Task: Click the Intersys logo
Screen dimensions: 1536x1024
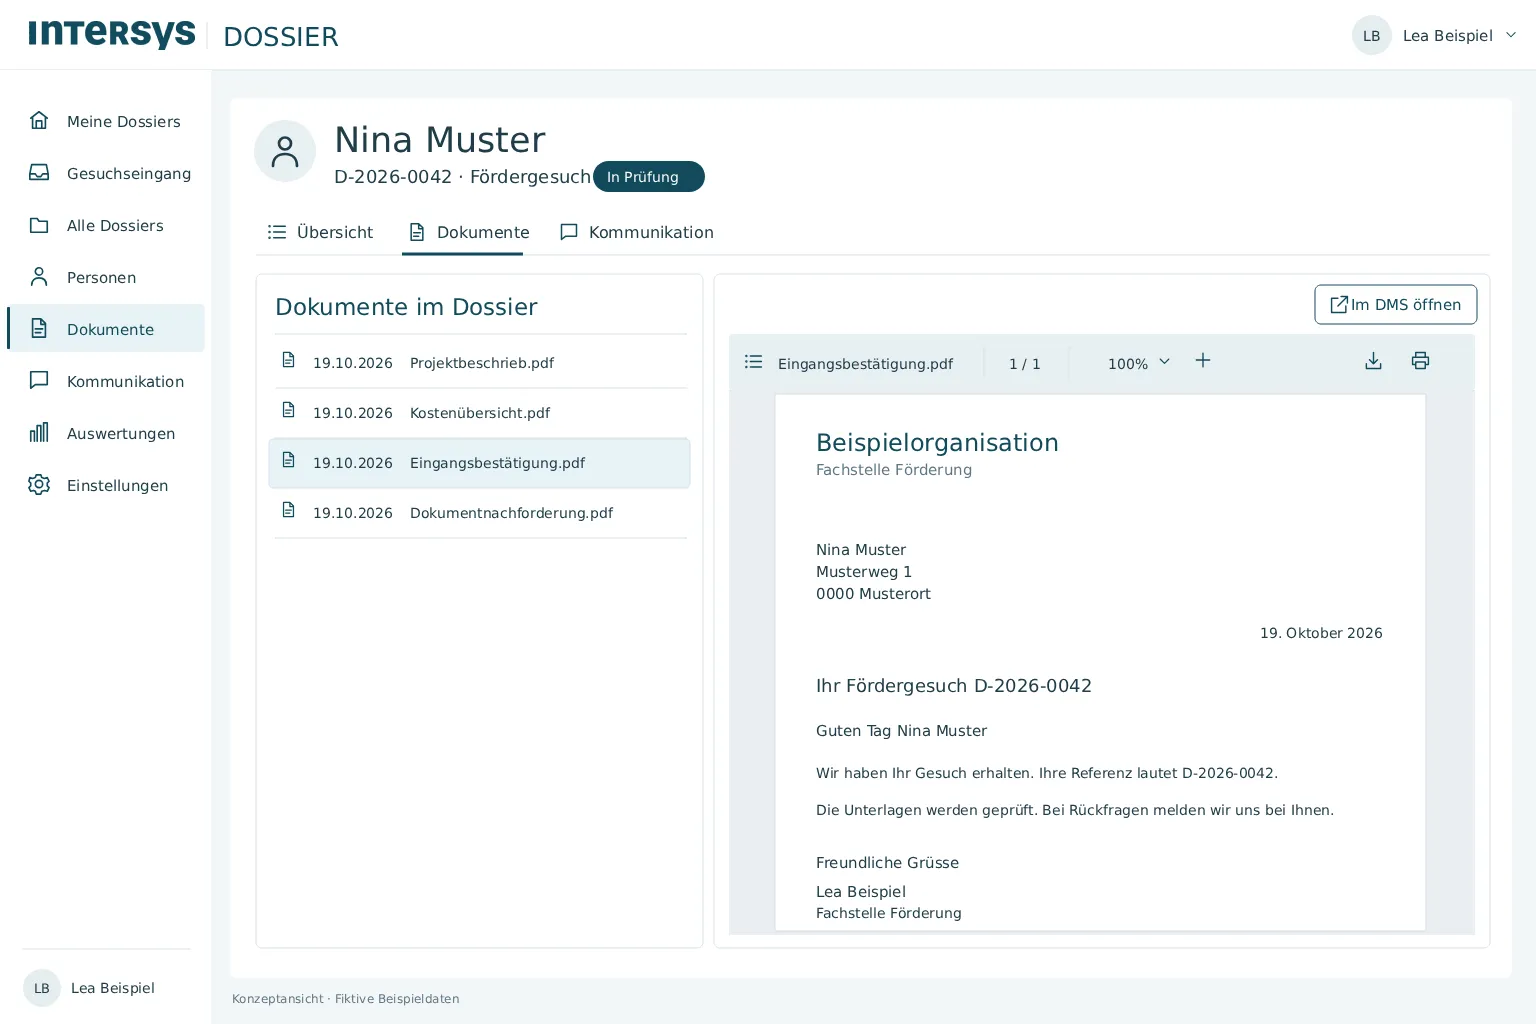Action: [x=112, y=35]
